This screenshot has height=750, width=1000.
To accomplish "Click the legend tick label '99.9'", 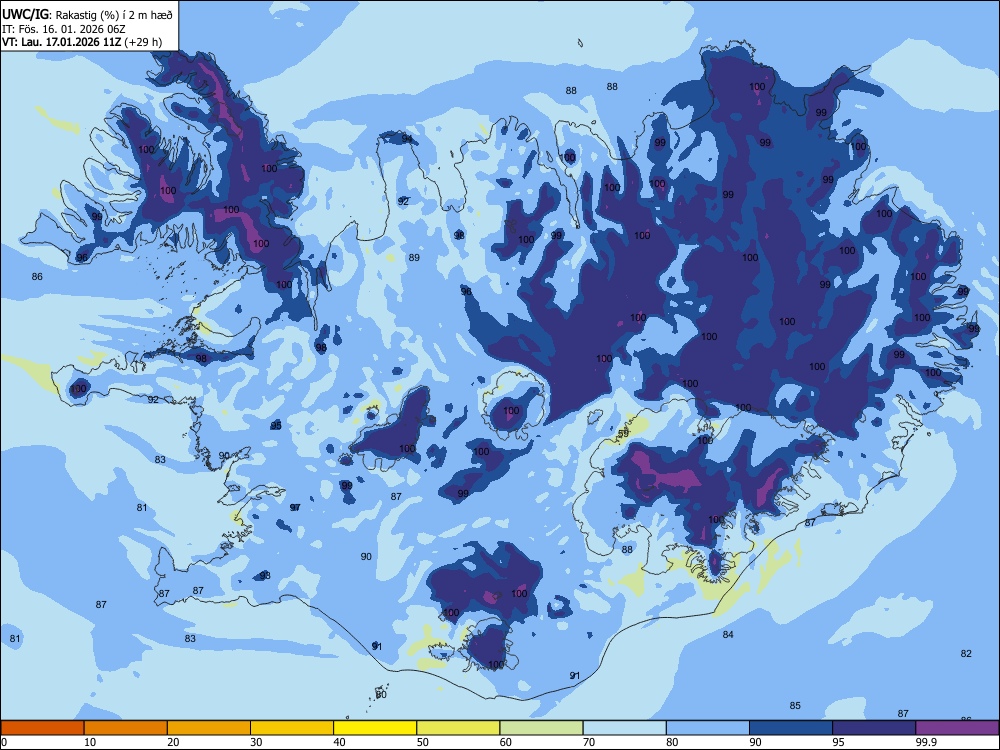I will coord(926,742).
